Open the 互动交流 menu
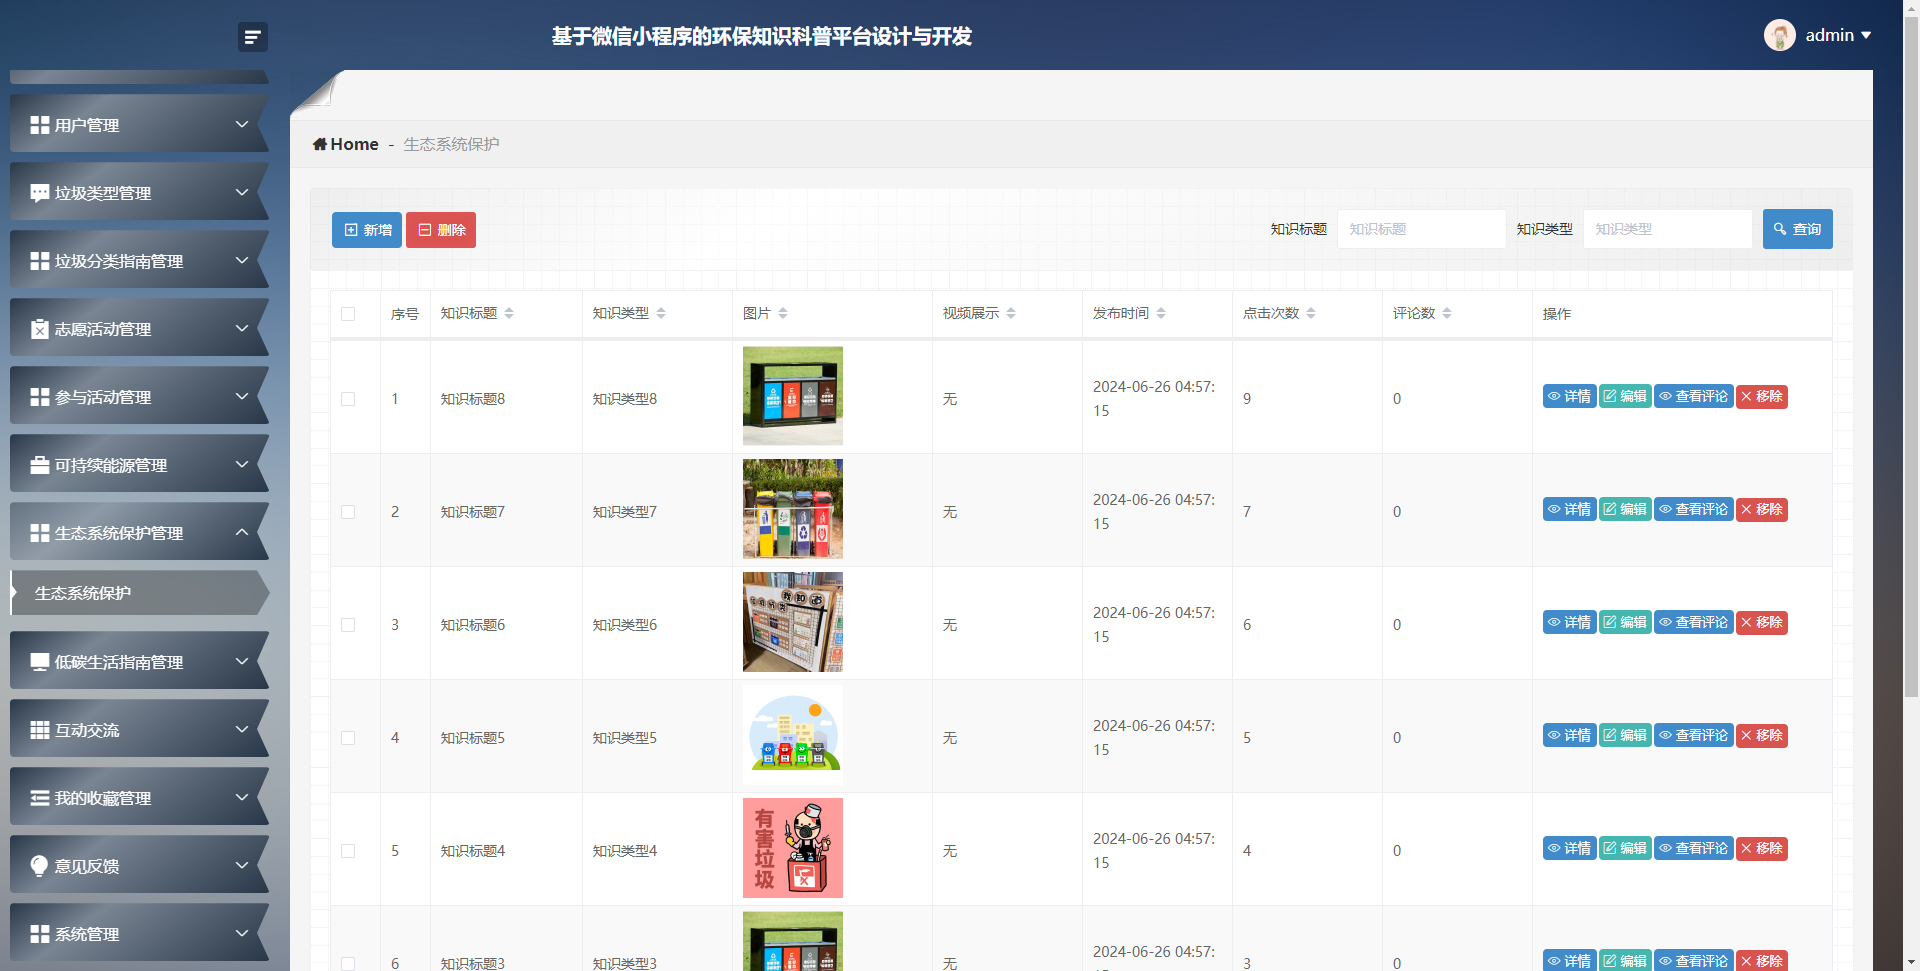Viewport: 1920px width, 971px height. pos(140,730)
